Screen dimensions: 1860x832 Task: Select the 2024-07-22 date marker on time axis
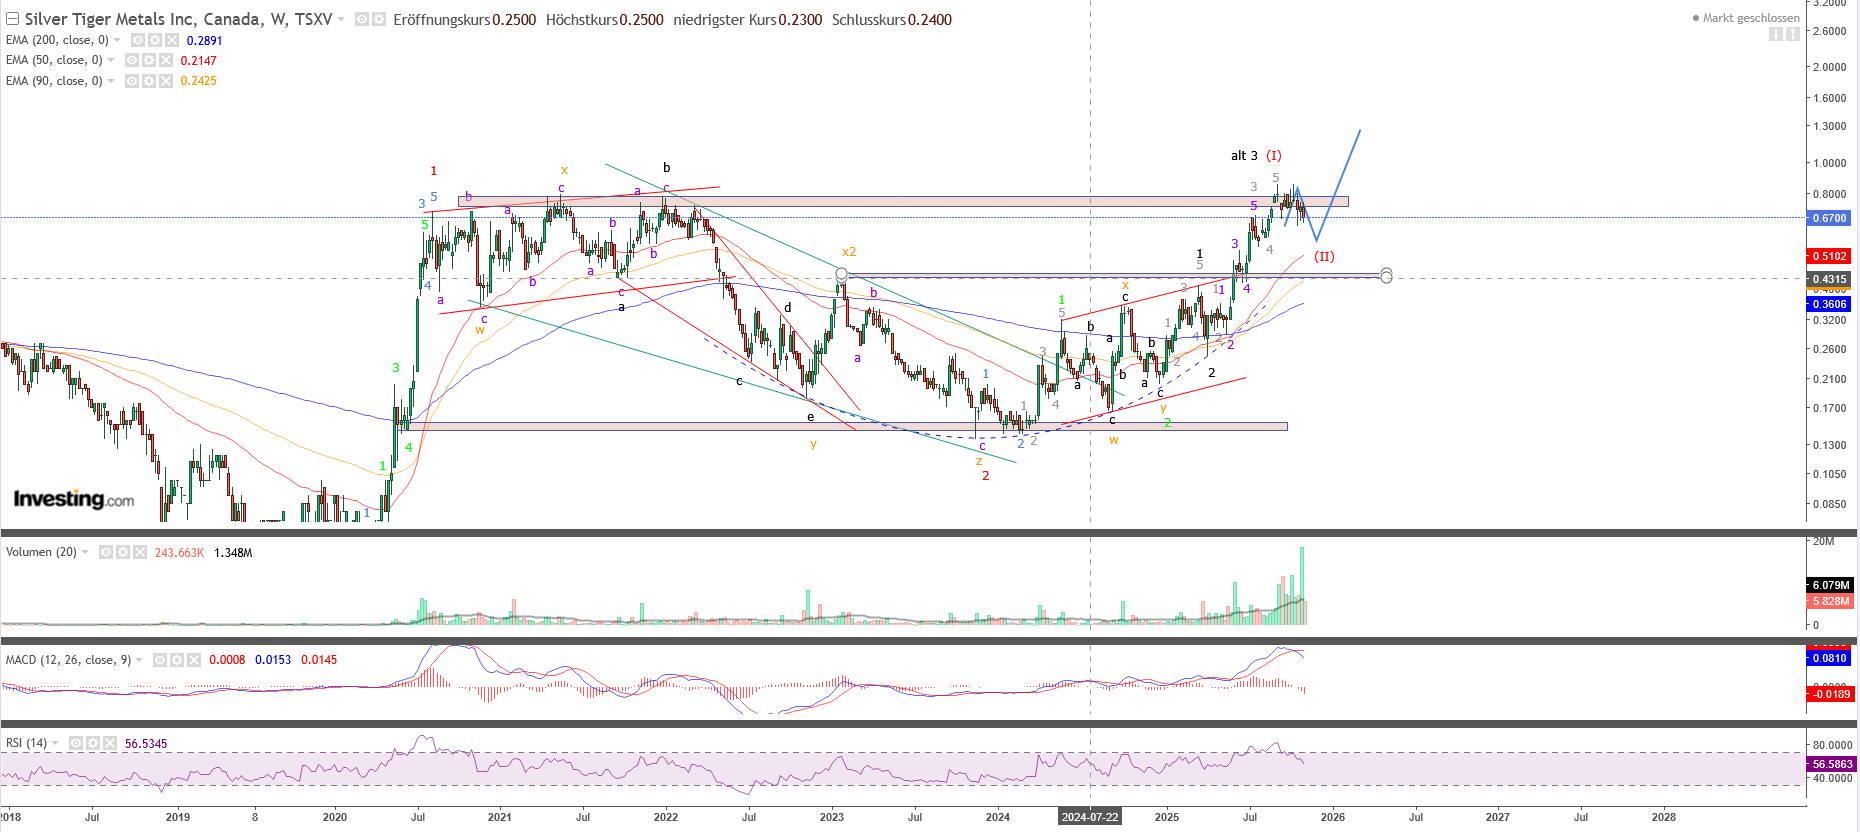(x=1090, y=817)
